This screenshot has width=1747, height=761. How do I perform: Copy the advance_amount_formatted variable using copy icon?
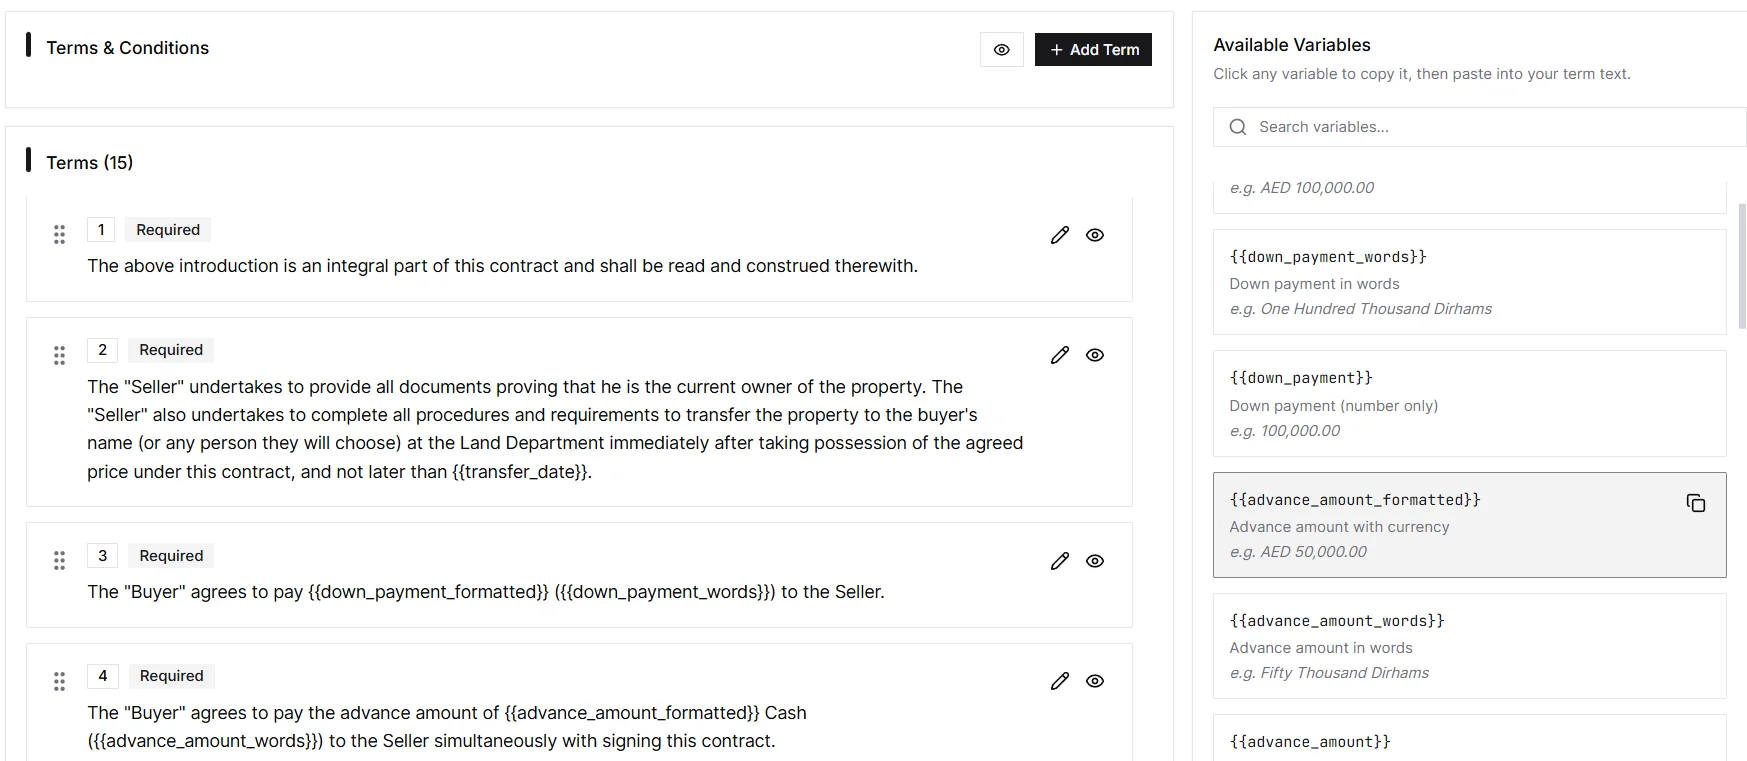click(x=1695, y=503)
